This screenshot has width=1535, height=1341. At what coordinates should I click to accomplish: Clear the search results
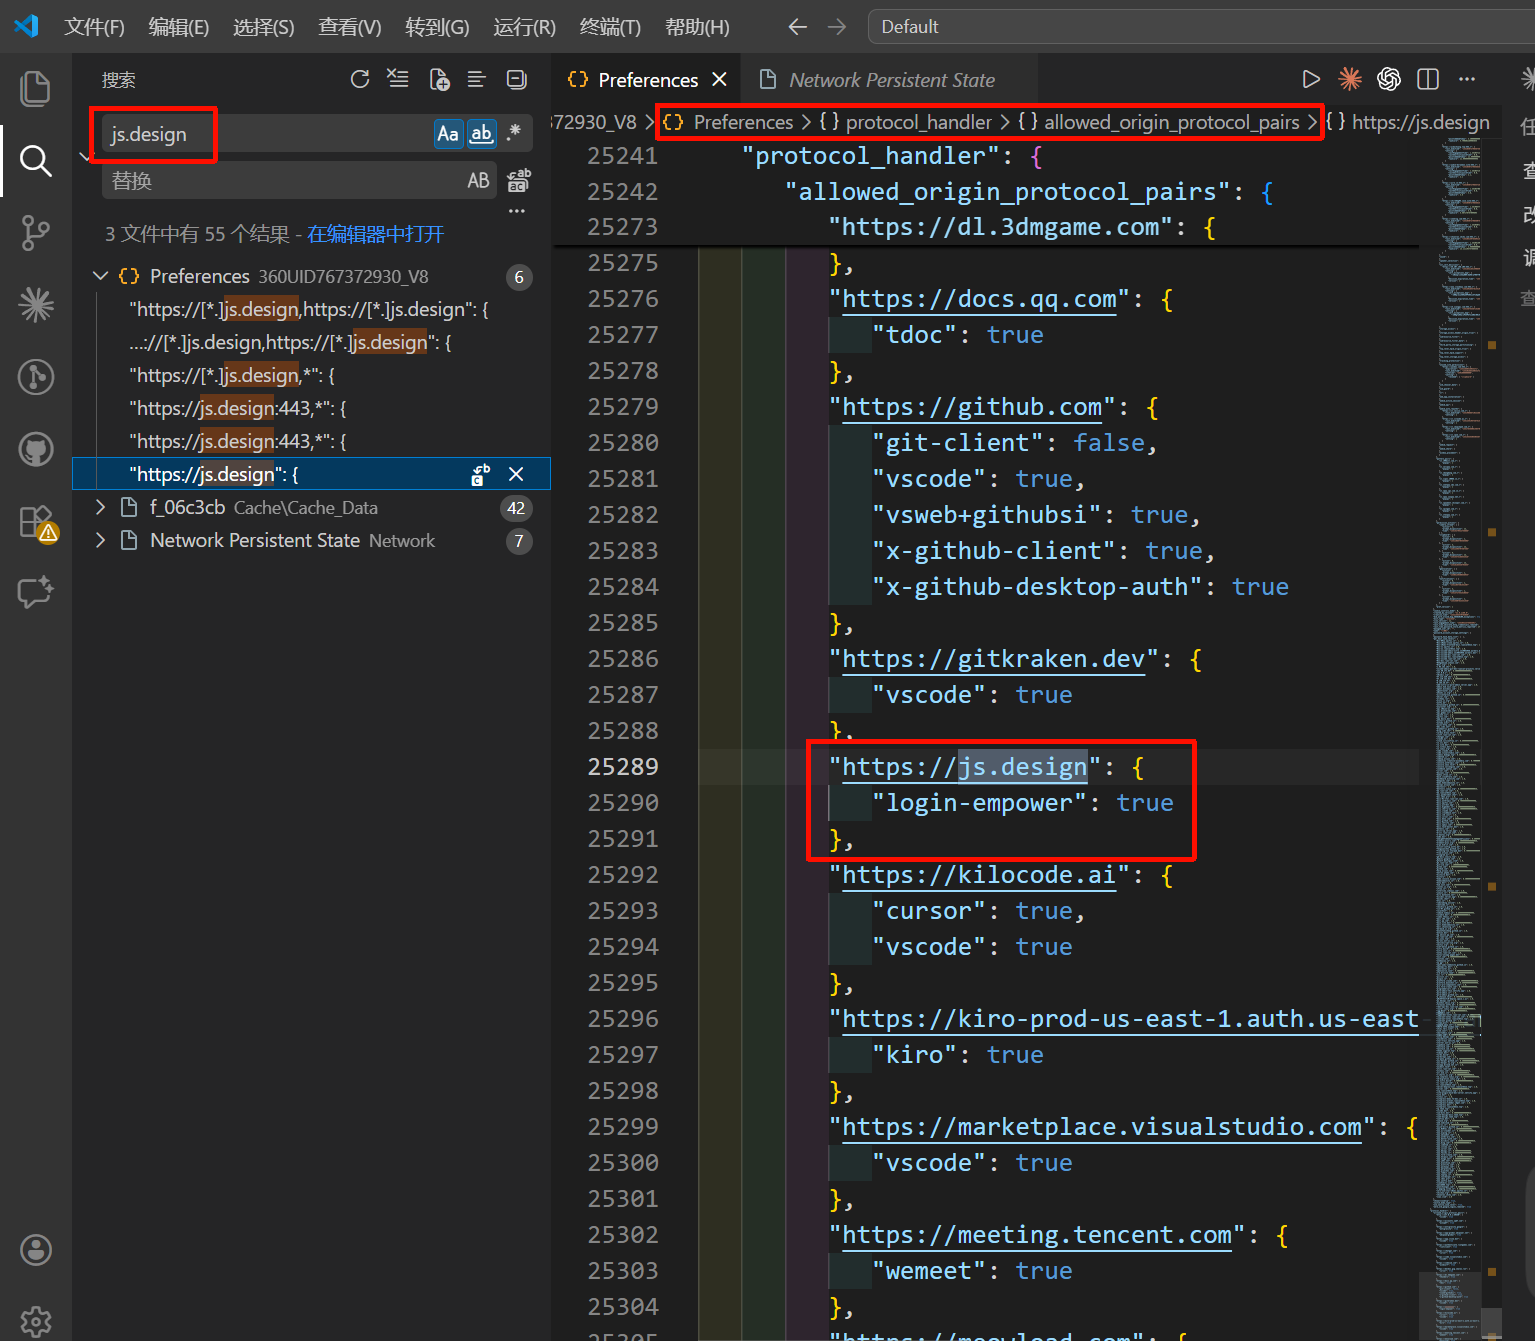tap(398, 79)
